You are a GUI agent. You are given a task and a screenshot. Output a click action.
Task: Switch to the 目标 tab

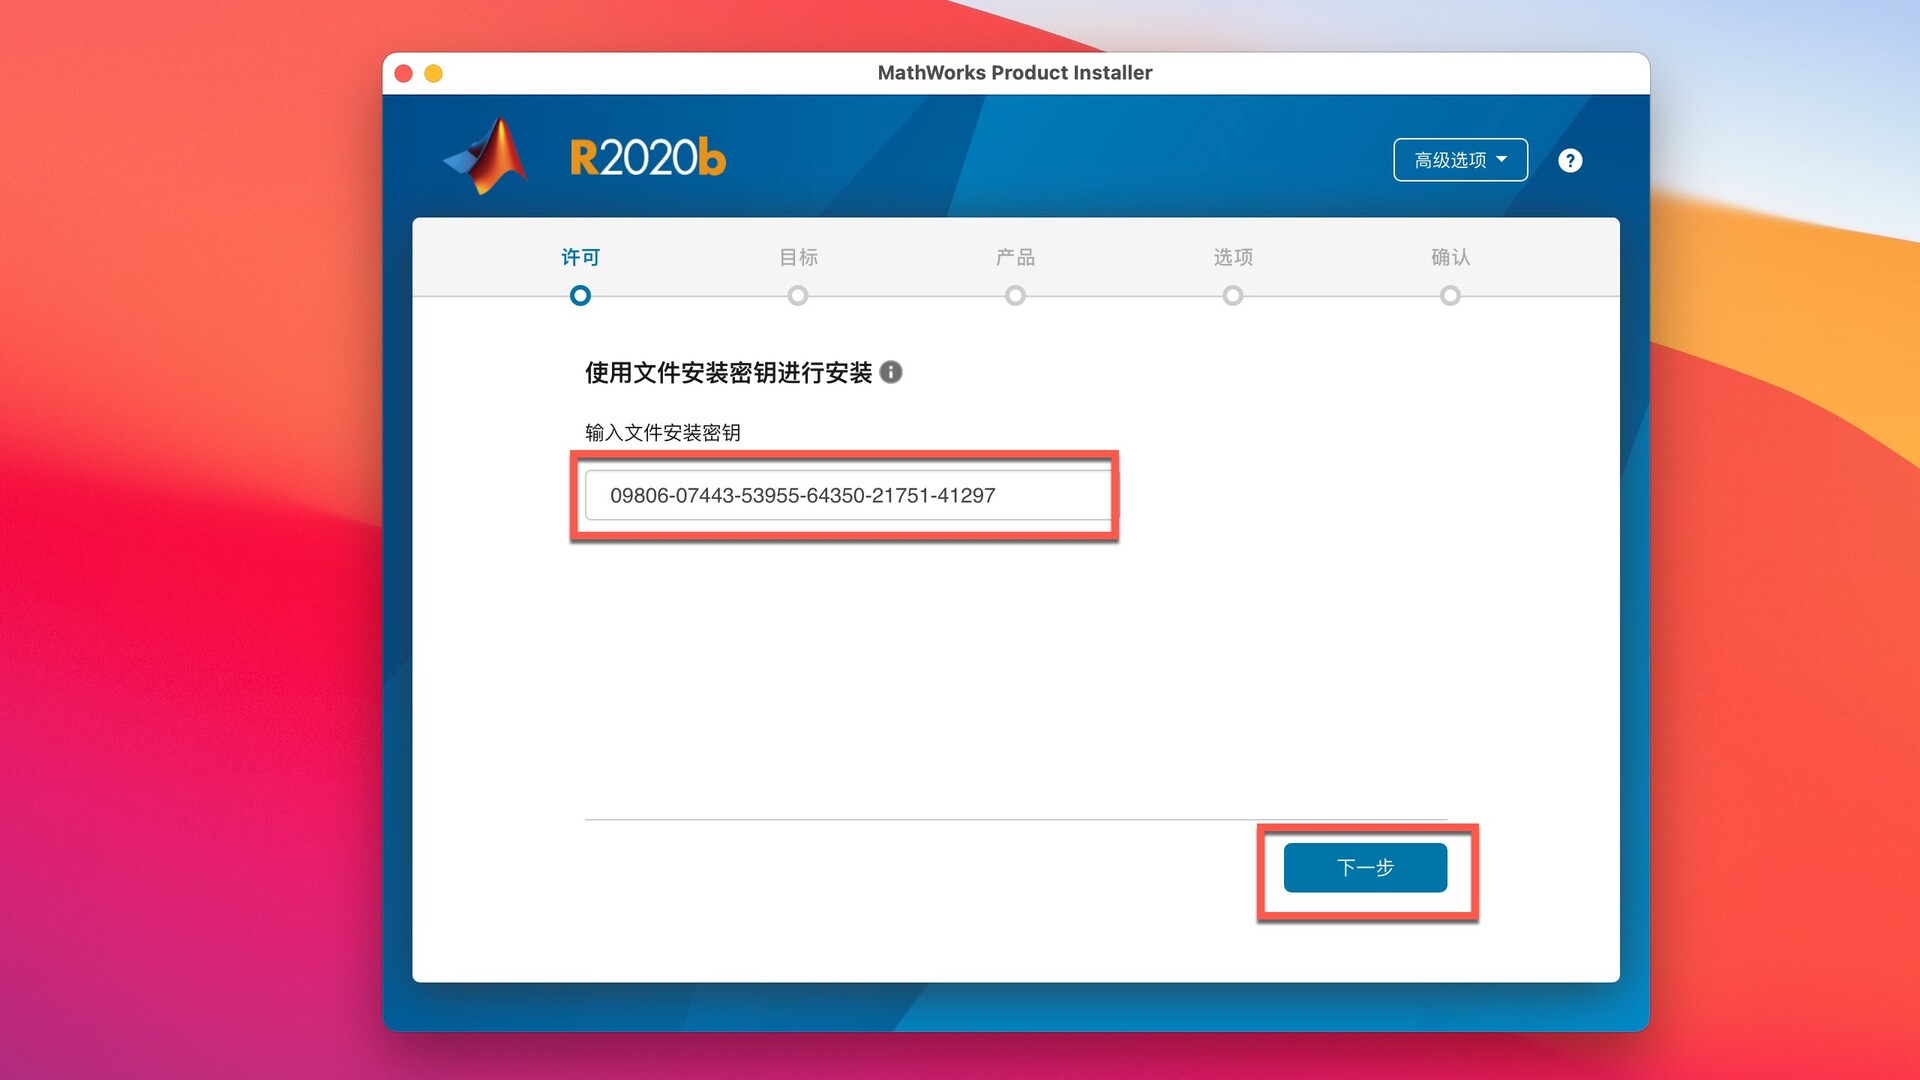click(797, 257)
